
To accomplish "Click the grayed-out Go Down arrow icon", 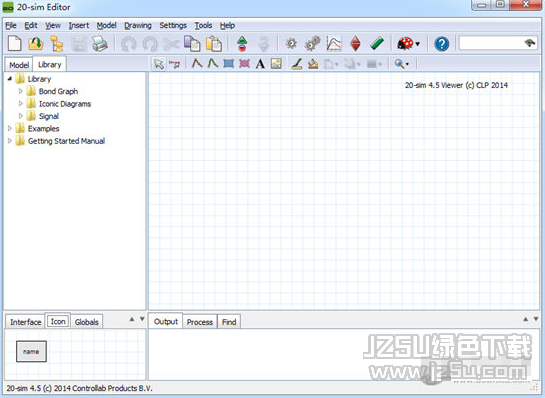I will tap(264, 44).
